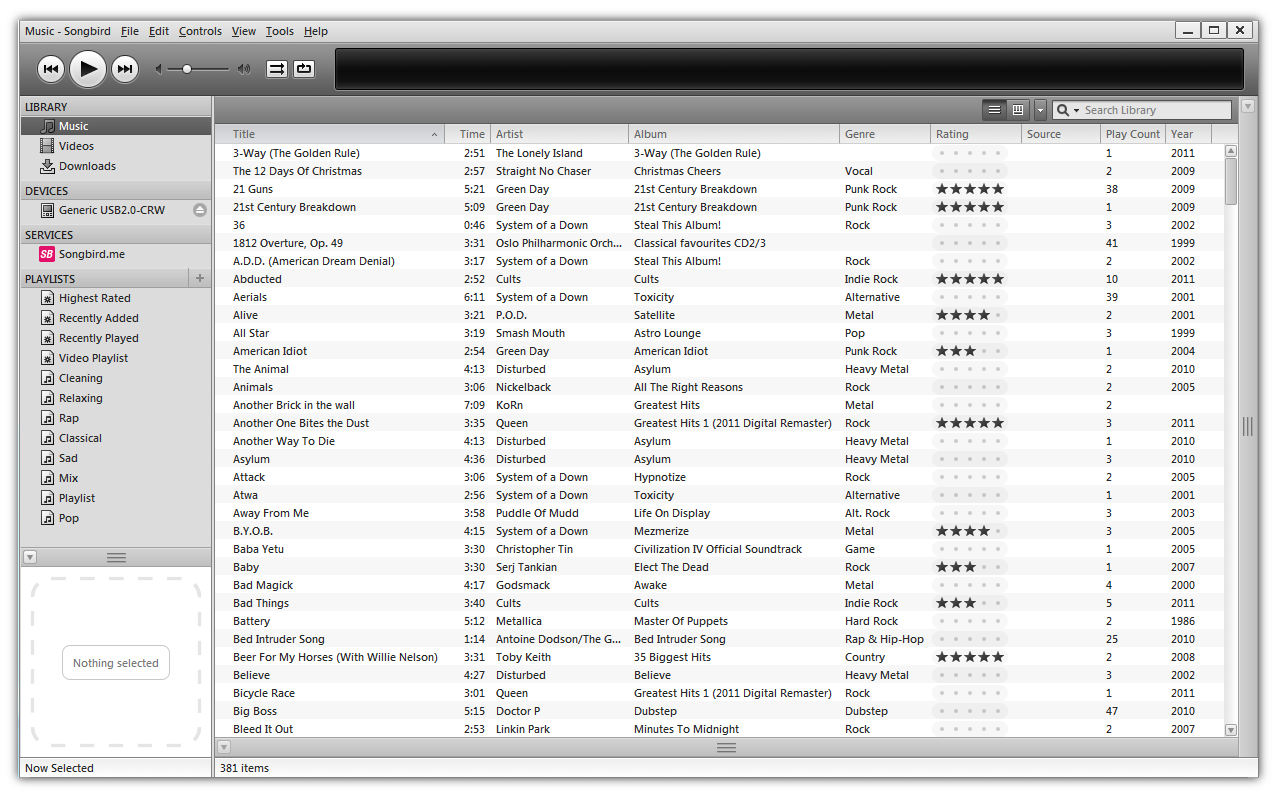Click artist Christopher Tin cell
This screenshot has height=798, width=1282.
click(x=560, y=549)
